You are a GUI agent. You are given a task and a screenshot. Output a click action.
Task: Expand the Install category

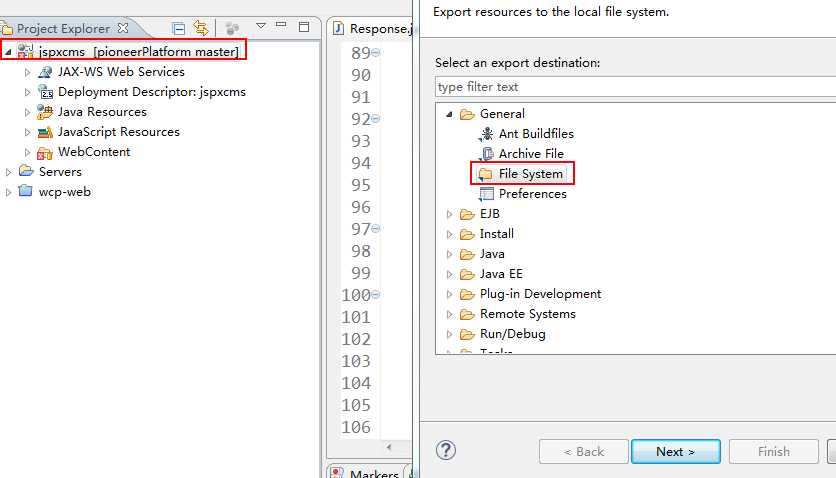click(449, 234)
